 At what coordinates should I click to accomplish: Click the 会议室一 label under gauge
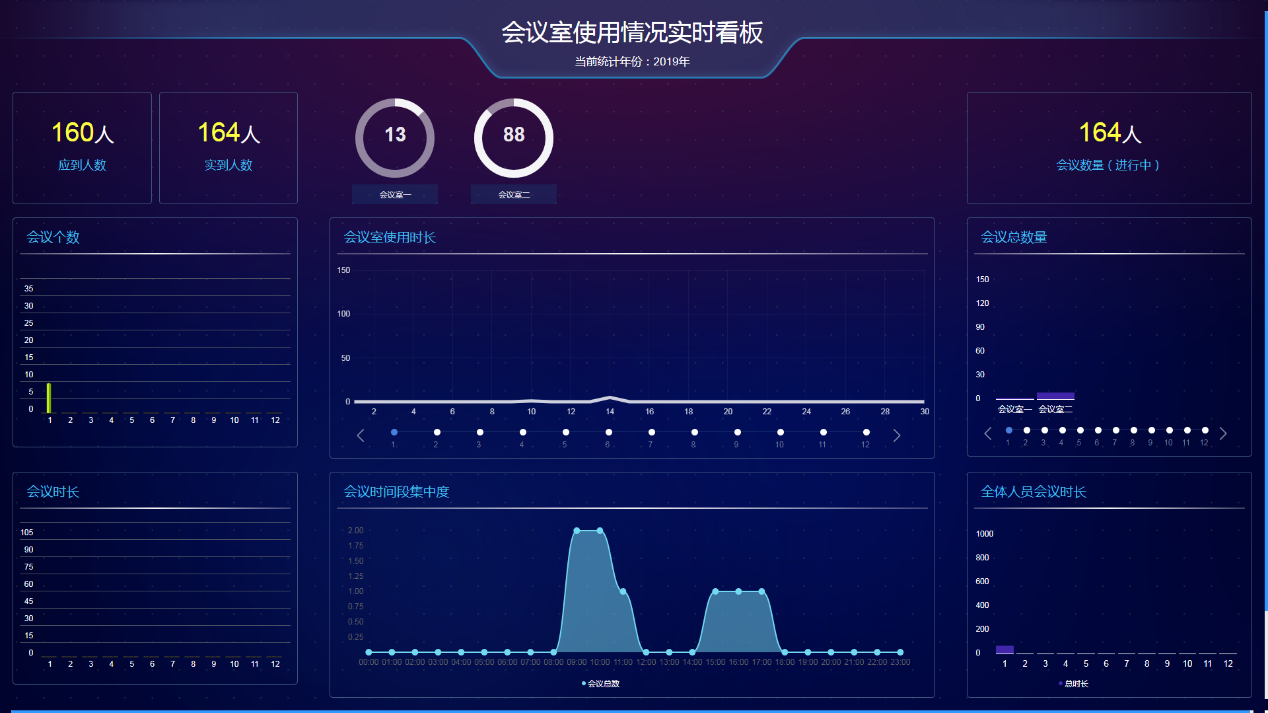(x=395, y=194)
